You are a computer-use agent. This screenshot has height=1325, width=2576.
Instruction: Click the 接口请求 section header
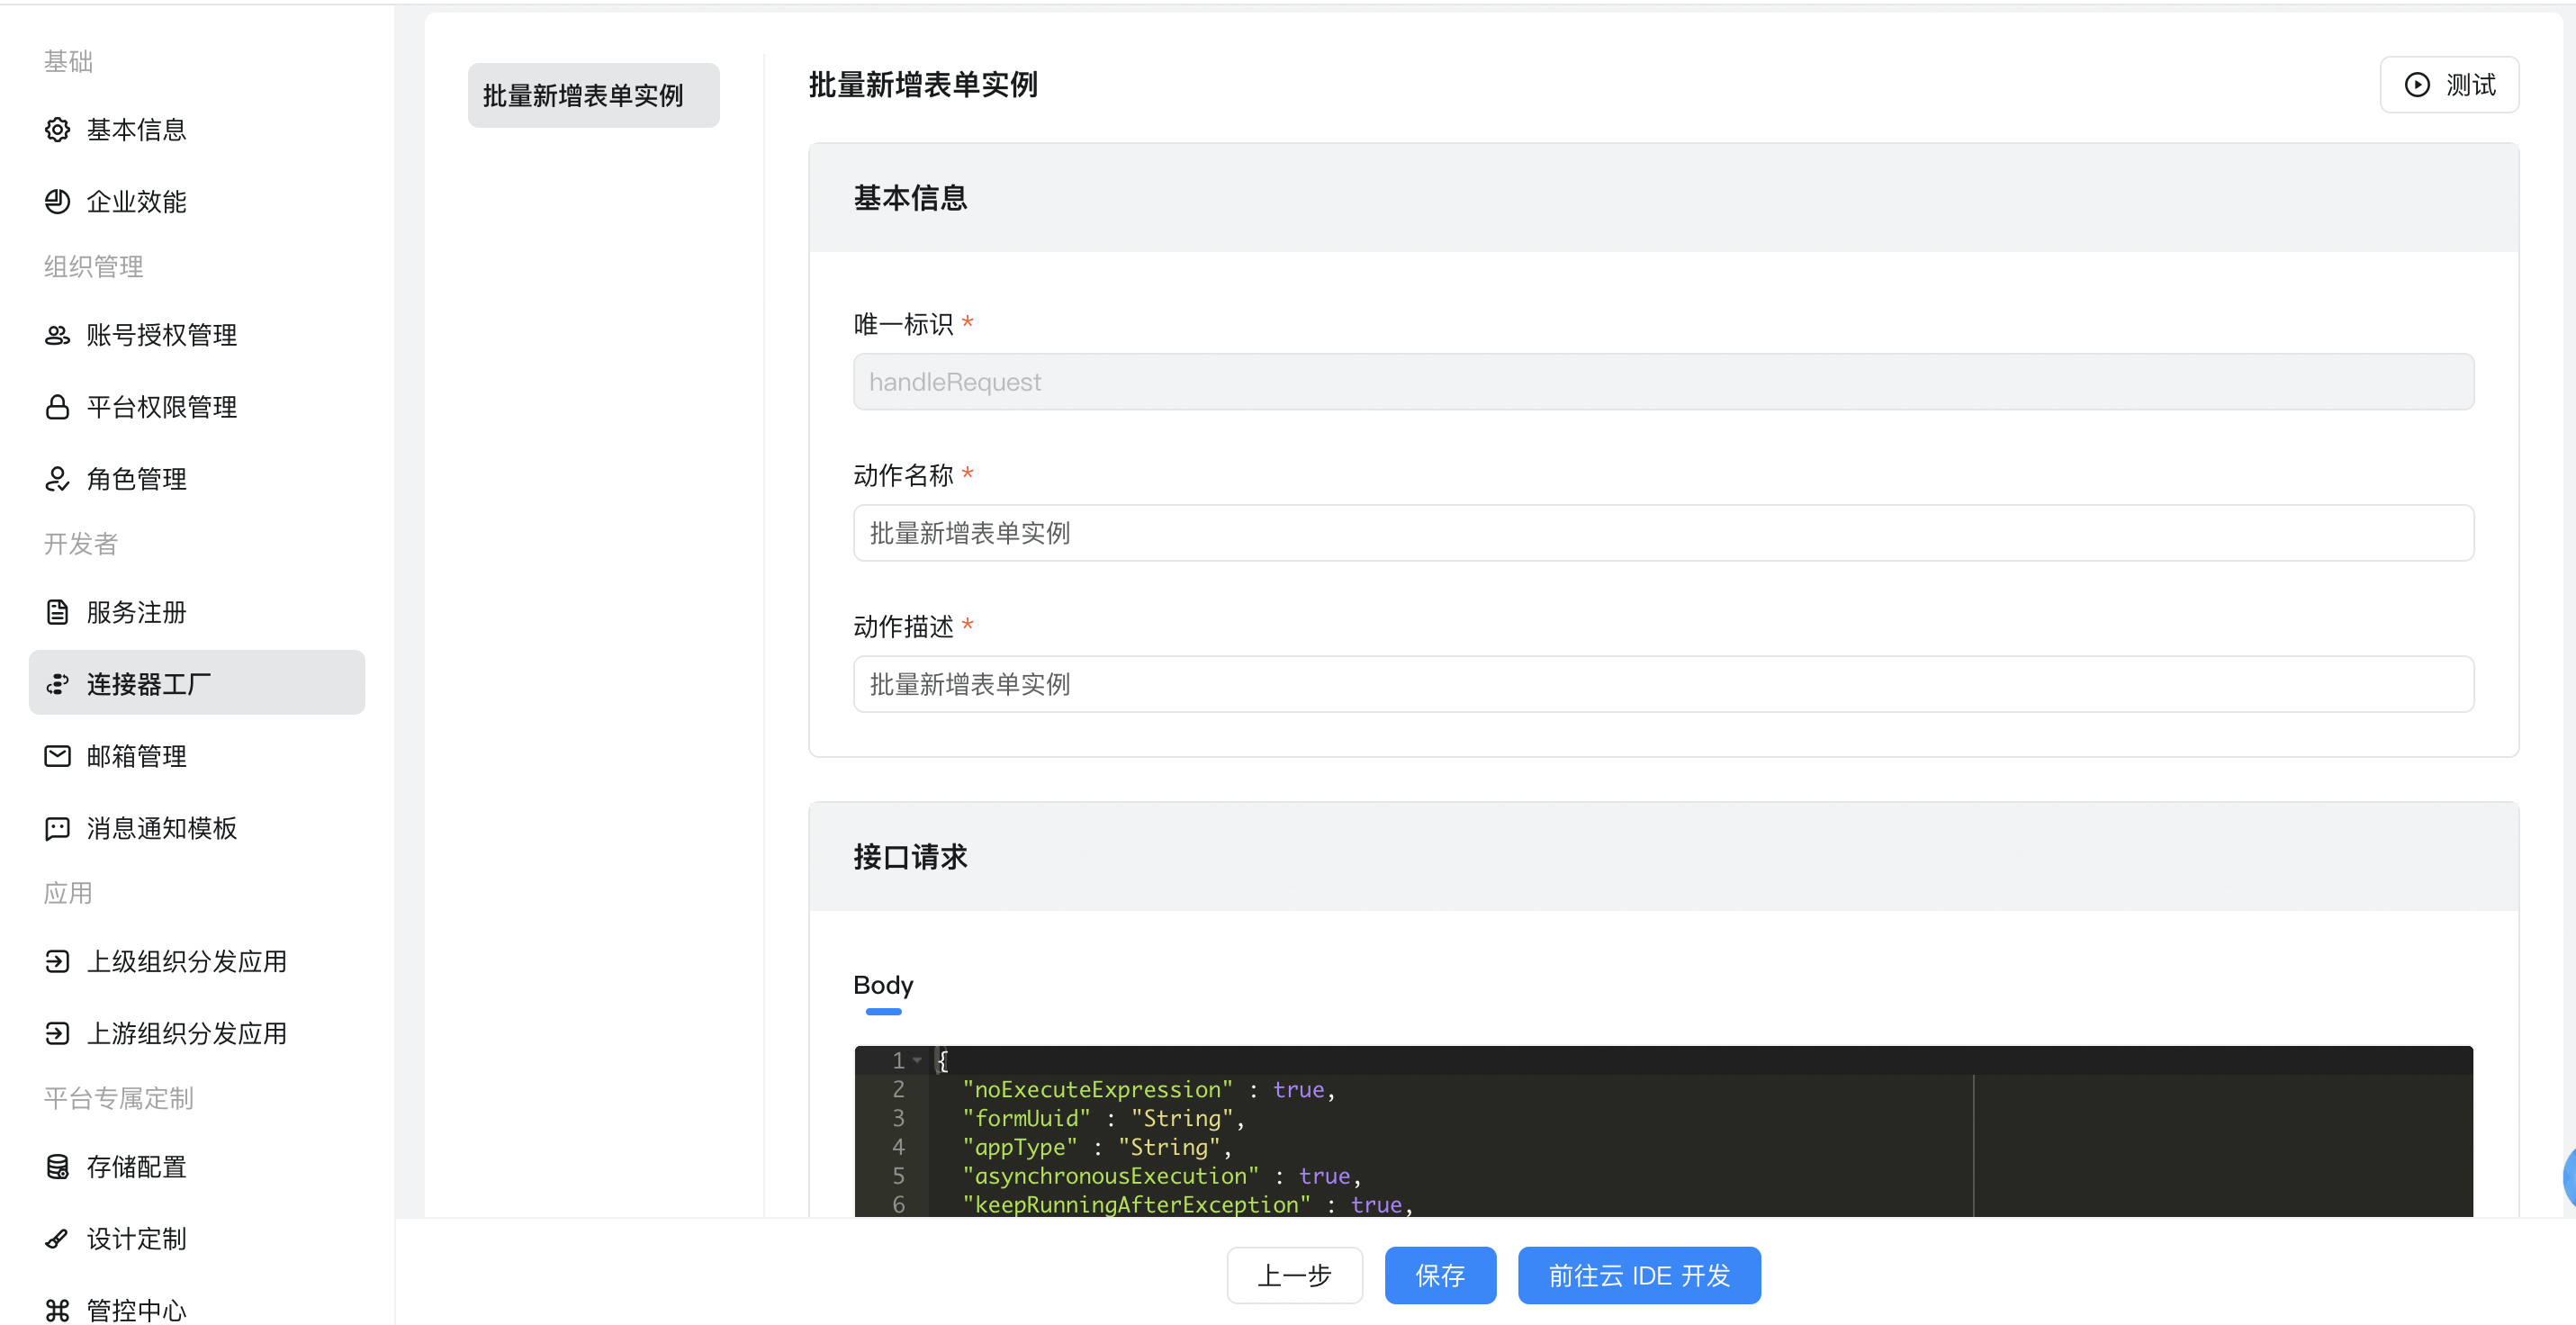pyautogui.click(x=1663, y=857)
